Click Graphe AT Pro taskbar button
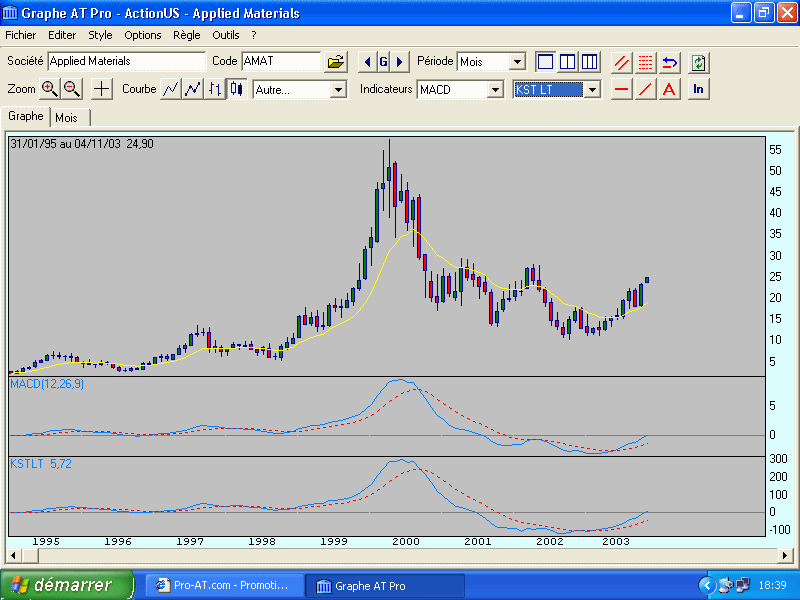800x600 pixels. [385, 586]
